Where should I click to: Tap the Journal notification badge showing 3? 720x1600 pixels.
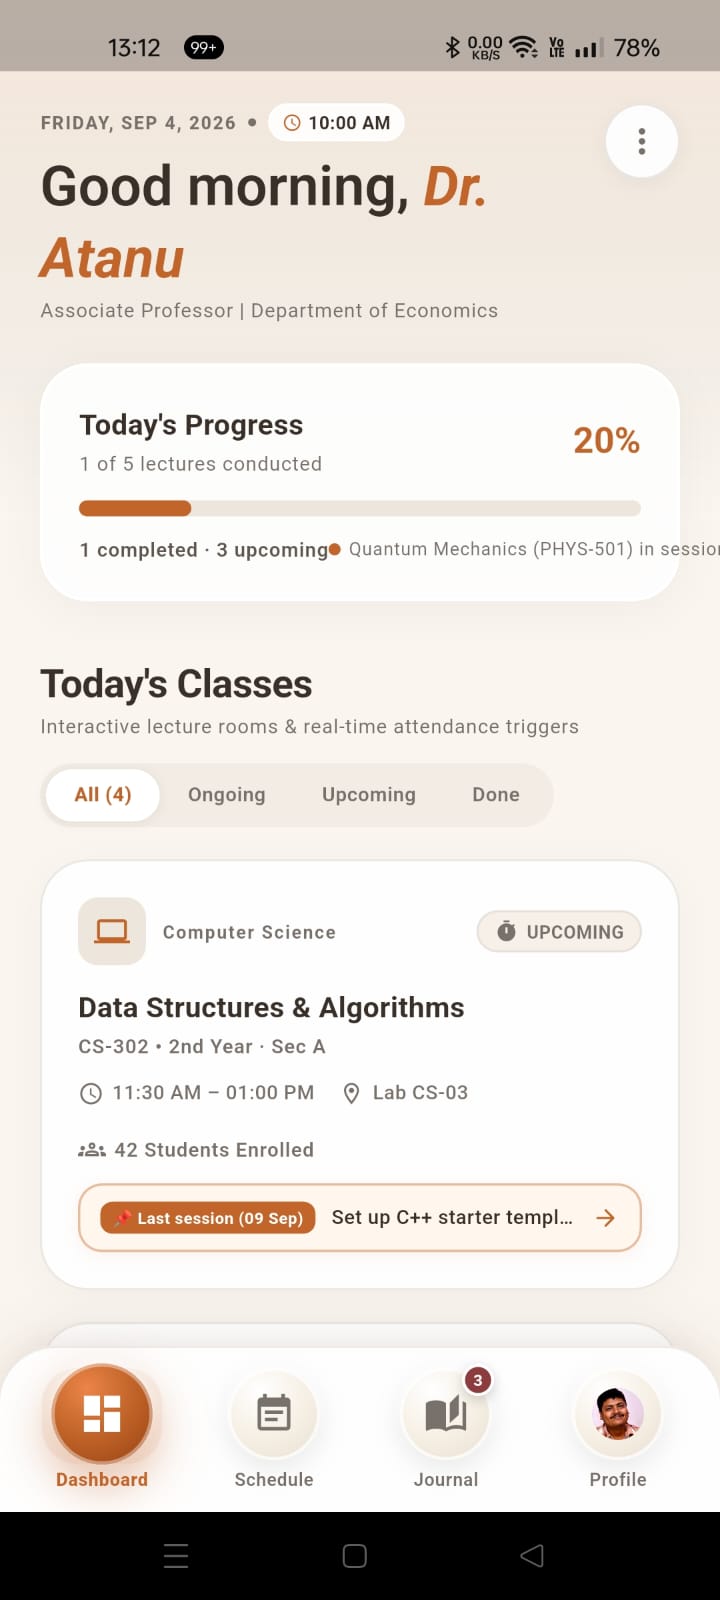pos(478,1380)
